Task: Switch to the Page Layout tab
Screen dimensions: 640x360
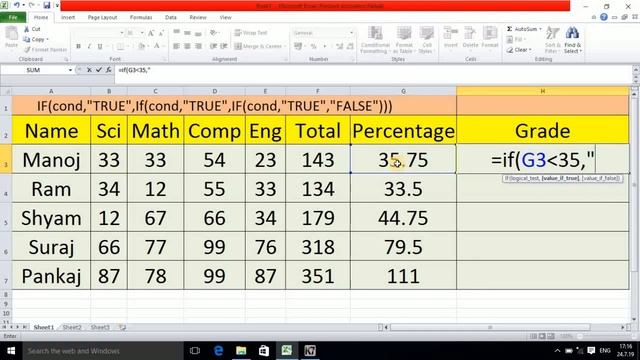Action: click(x=102, y=17)
